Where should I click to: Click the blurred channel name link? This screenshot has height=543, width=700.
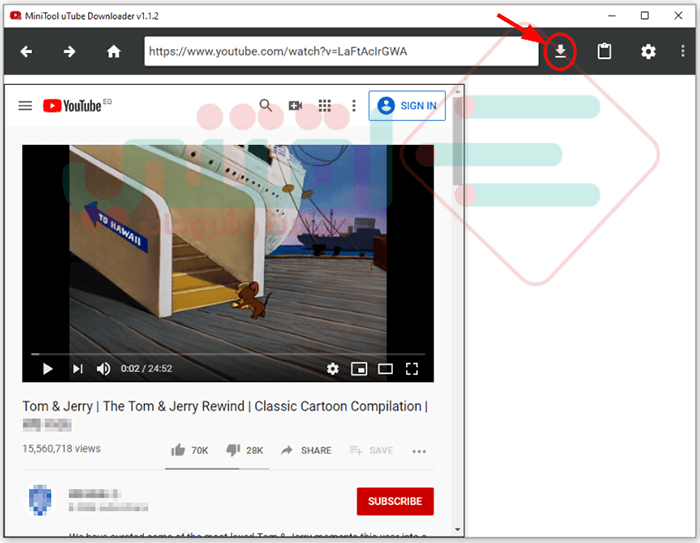[95, 493]
